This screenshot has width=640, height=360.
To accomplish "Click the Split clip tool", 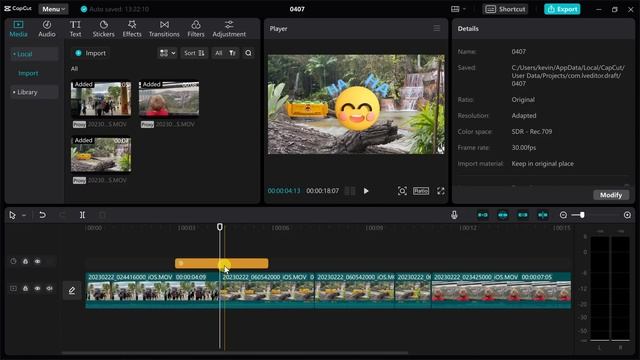I will click(x=82, y=215).
